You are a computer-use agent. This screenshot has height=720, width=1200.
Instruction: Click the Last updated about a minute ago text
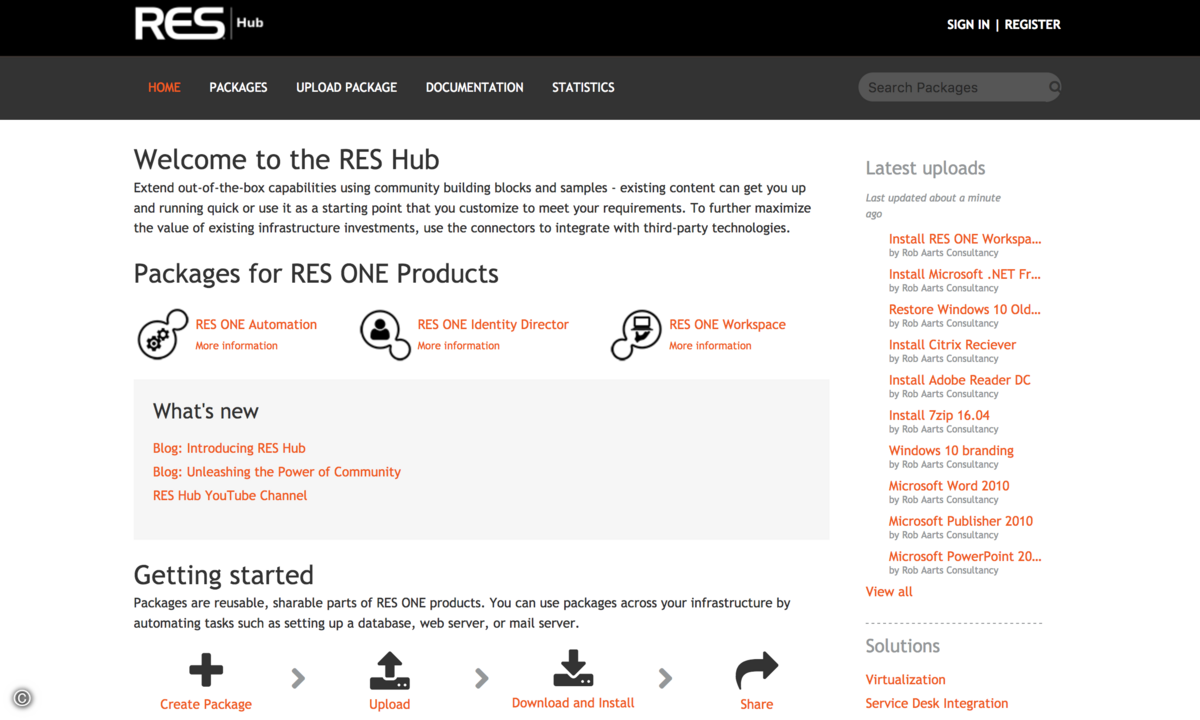(933, 206)
